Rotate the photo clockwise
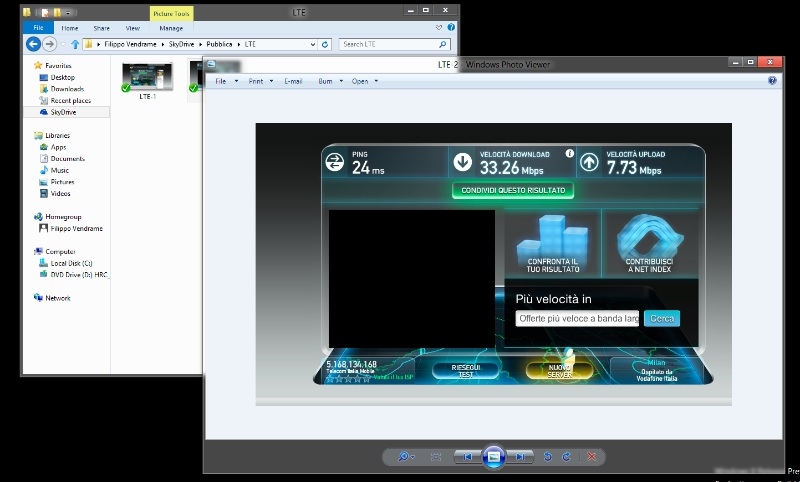 point(566,456)
